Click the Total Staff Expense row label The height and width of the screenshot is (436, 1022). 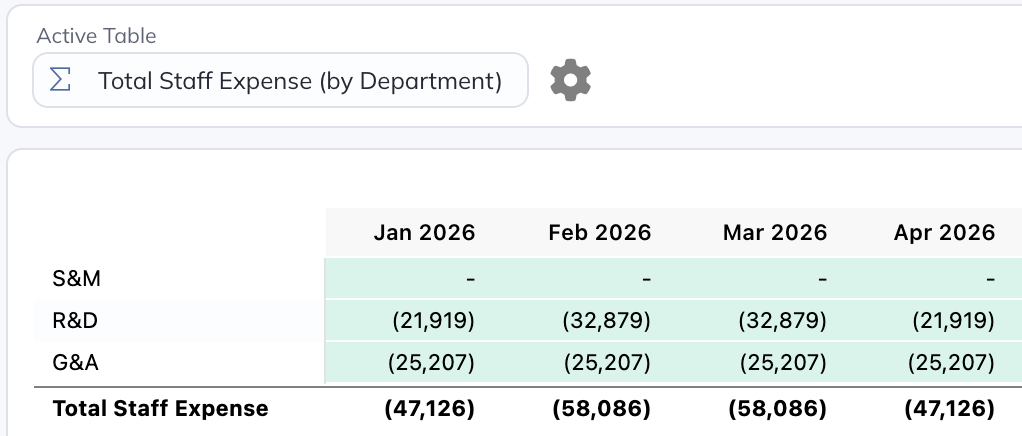160,408
